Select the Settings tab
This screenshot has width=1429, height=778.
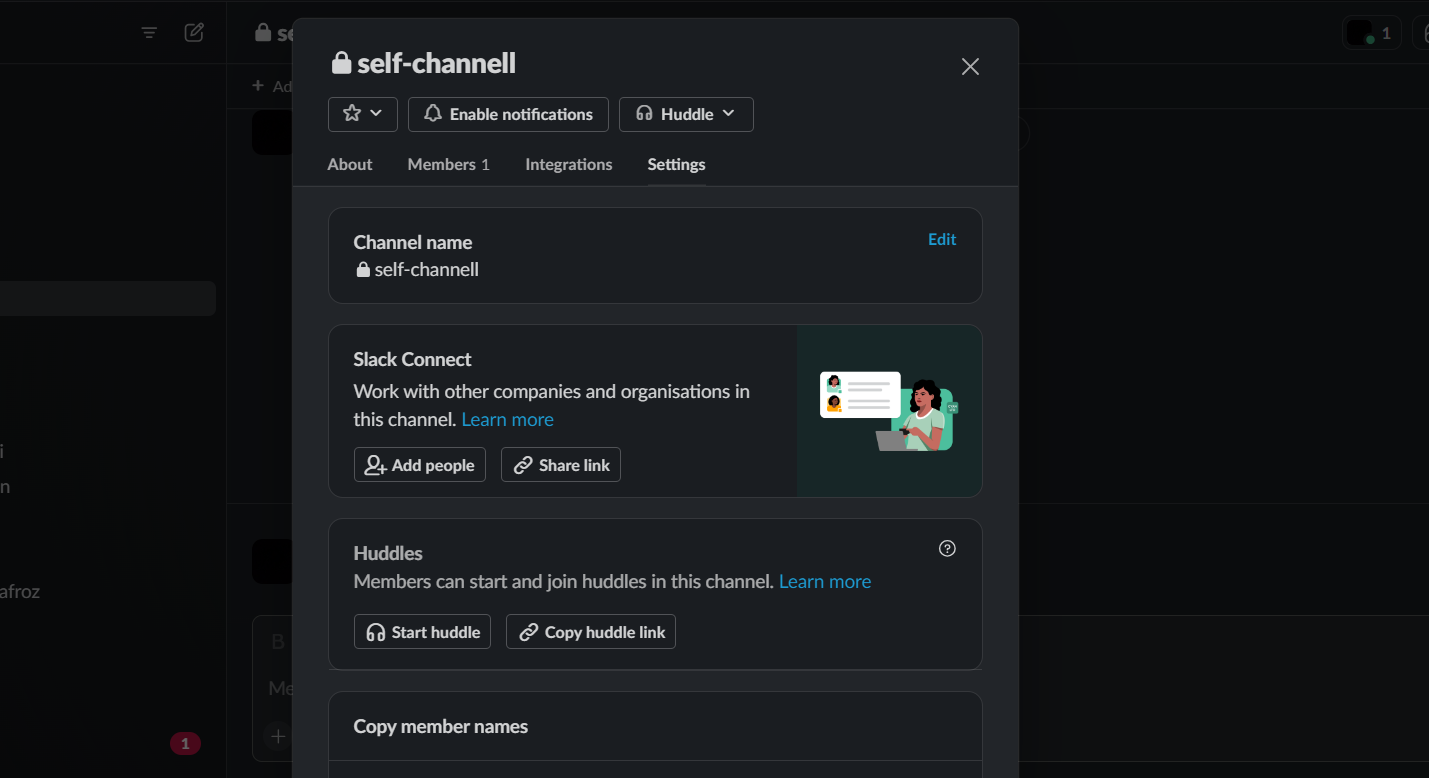point(676,164)
